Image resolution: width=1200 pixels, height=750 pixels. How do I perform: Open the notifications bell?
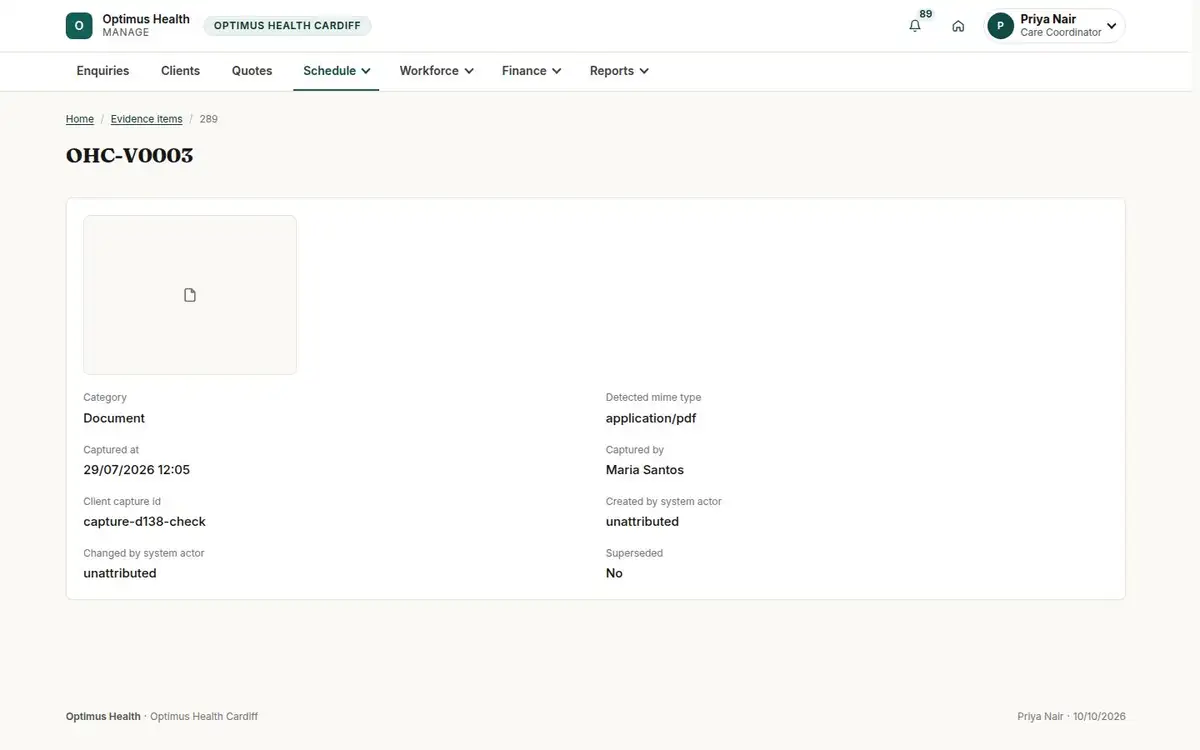click(915, 26)
